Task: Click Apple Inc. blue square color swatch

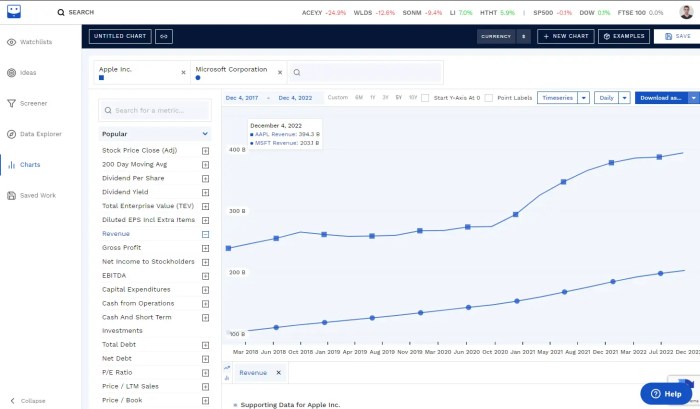Action: click(101, 78)
